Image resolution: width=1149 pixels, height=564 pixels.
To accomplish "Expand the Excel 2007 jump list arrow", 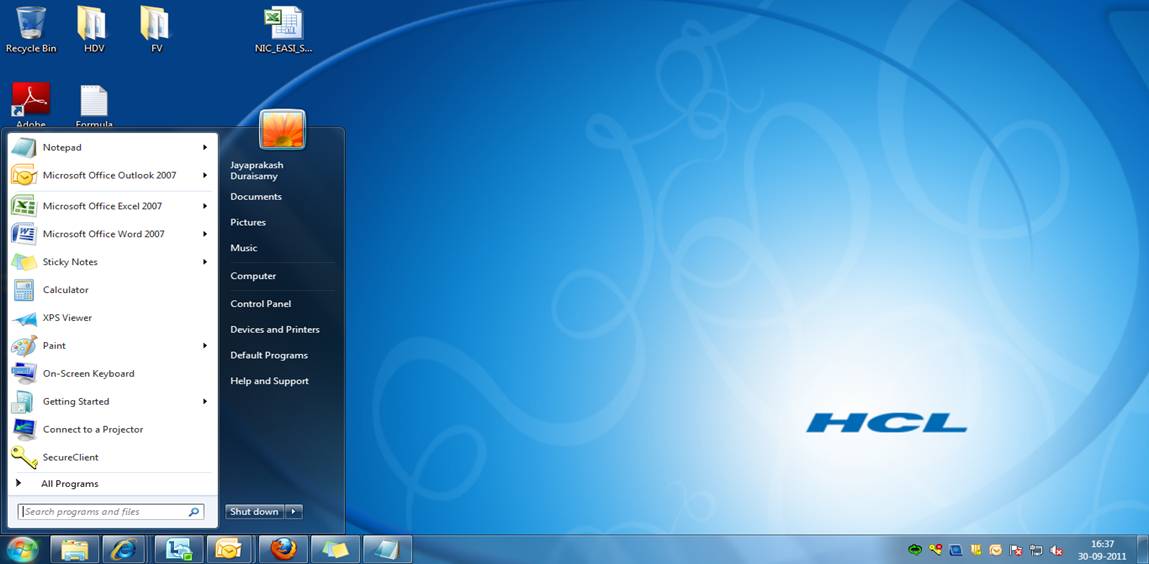I will [x=205, y=207].
